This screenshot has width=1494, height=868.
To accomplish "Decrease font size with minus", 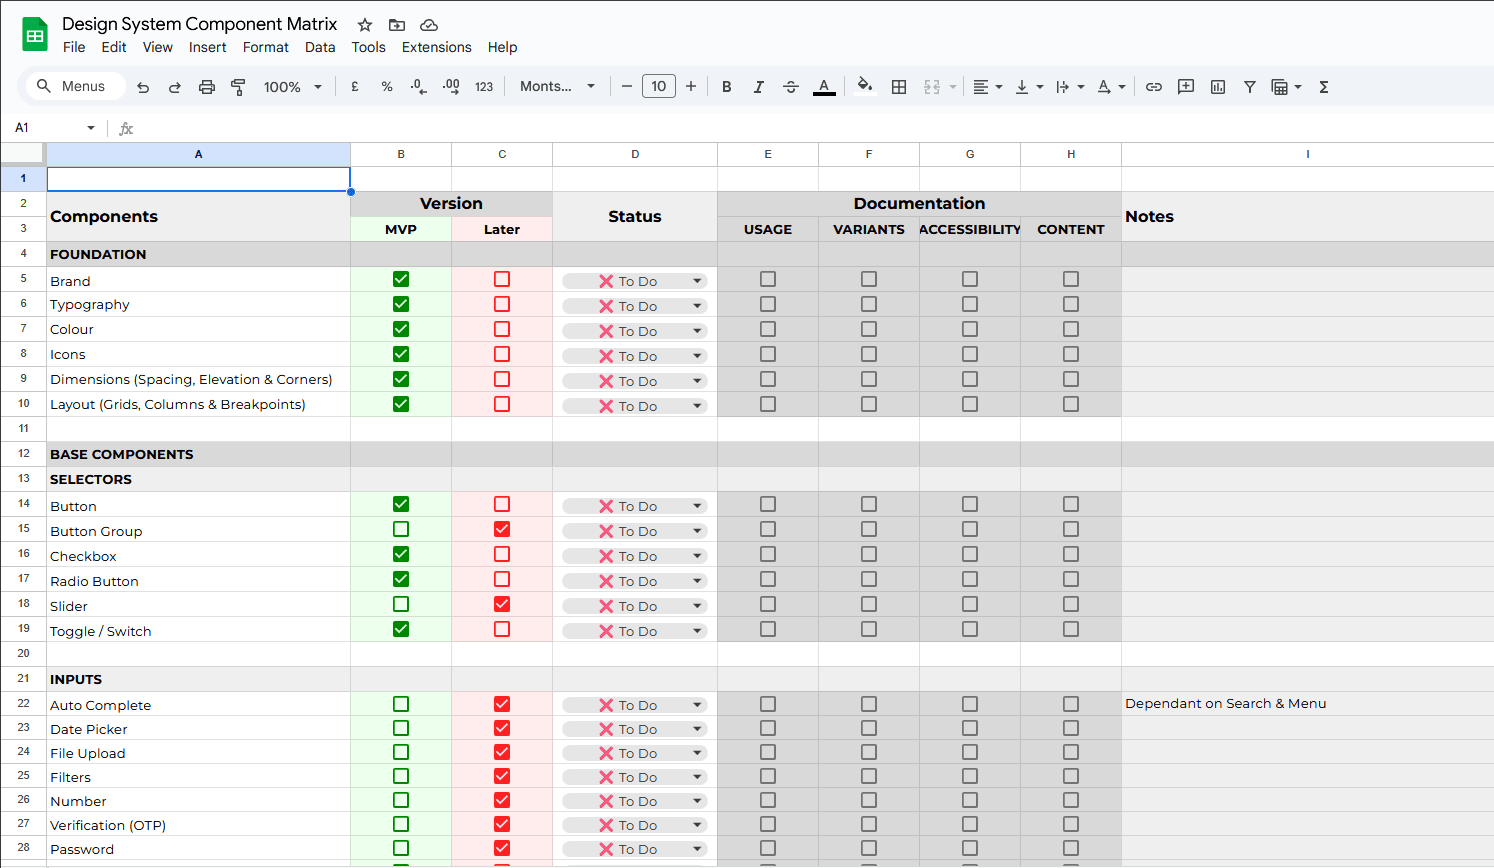I will (x=627, y=87).
